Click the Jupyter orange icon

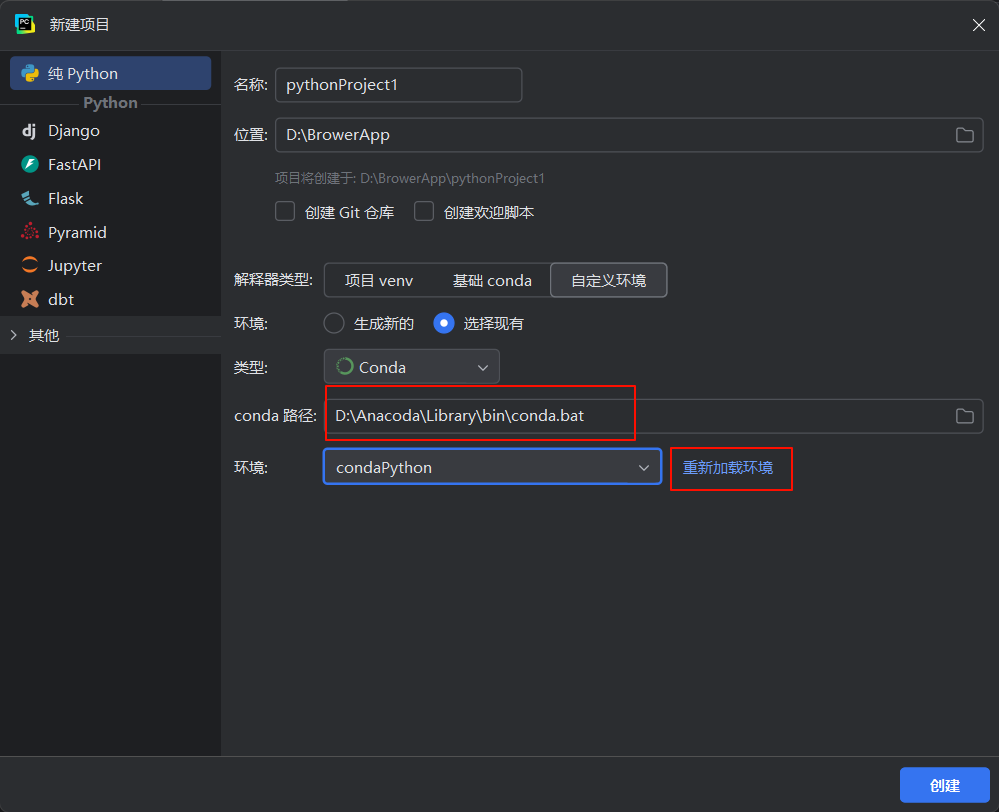[x=30, y=265]
